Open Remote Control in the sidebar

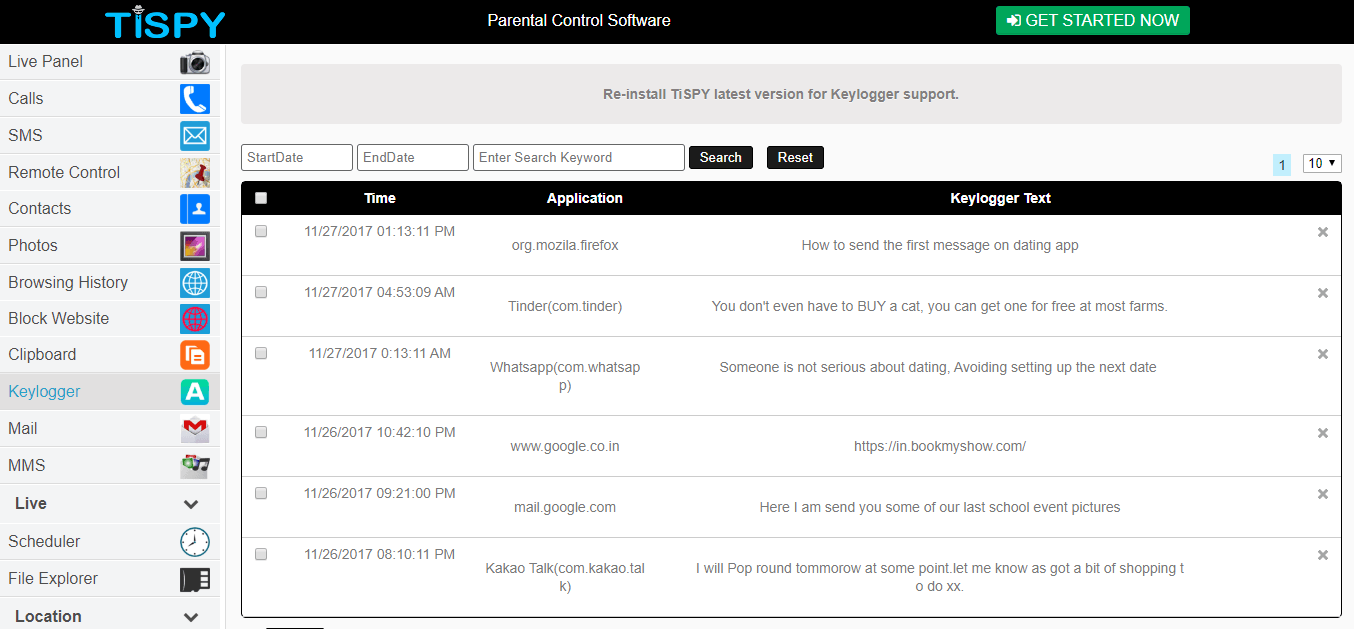pyautogui.click(x=110, y=173)
